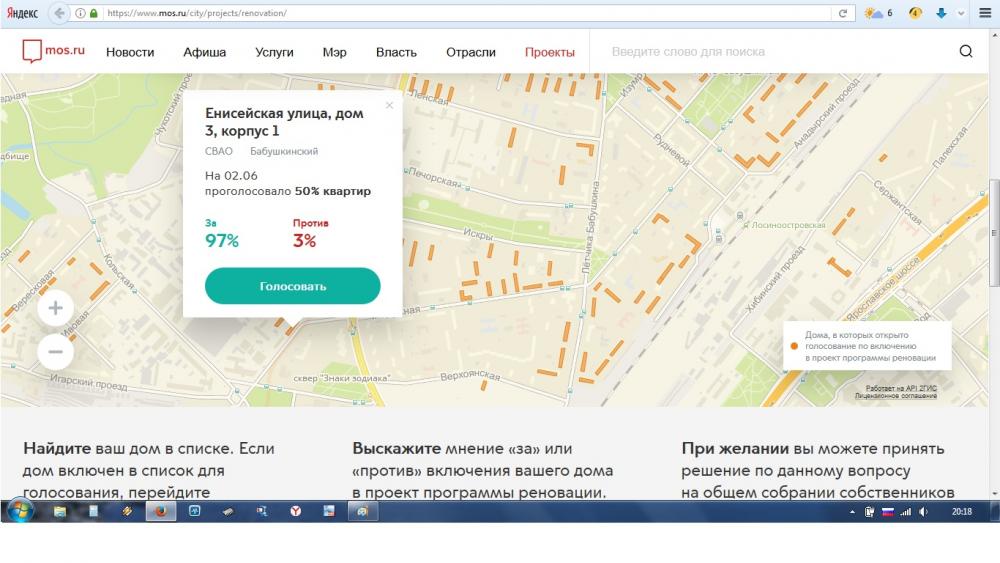Screen dimensions: 1000x563
Task: Open the Услуги menu item
Action: point(274,52)
